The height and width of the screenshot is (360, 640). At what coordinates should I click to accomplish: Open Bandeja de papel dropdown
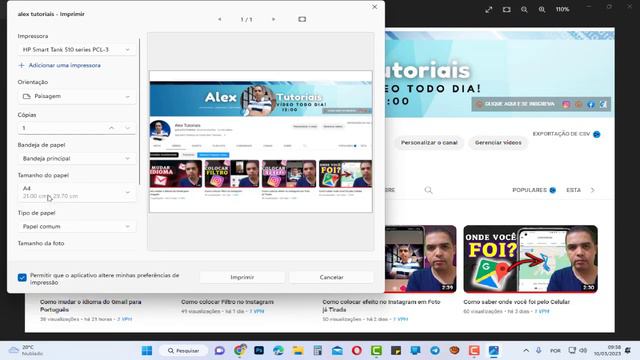[77, 158]
